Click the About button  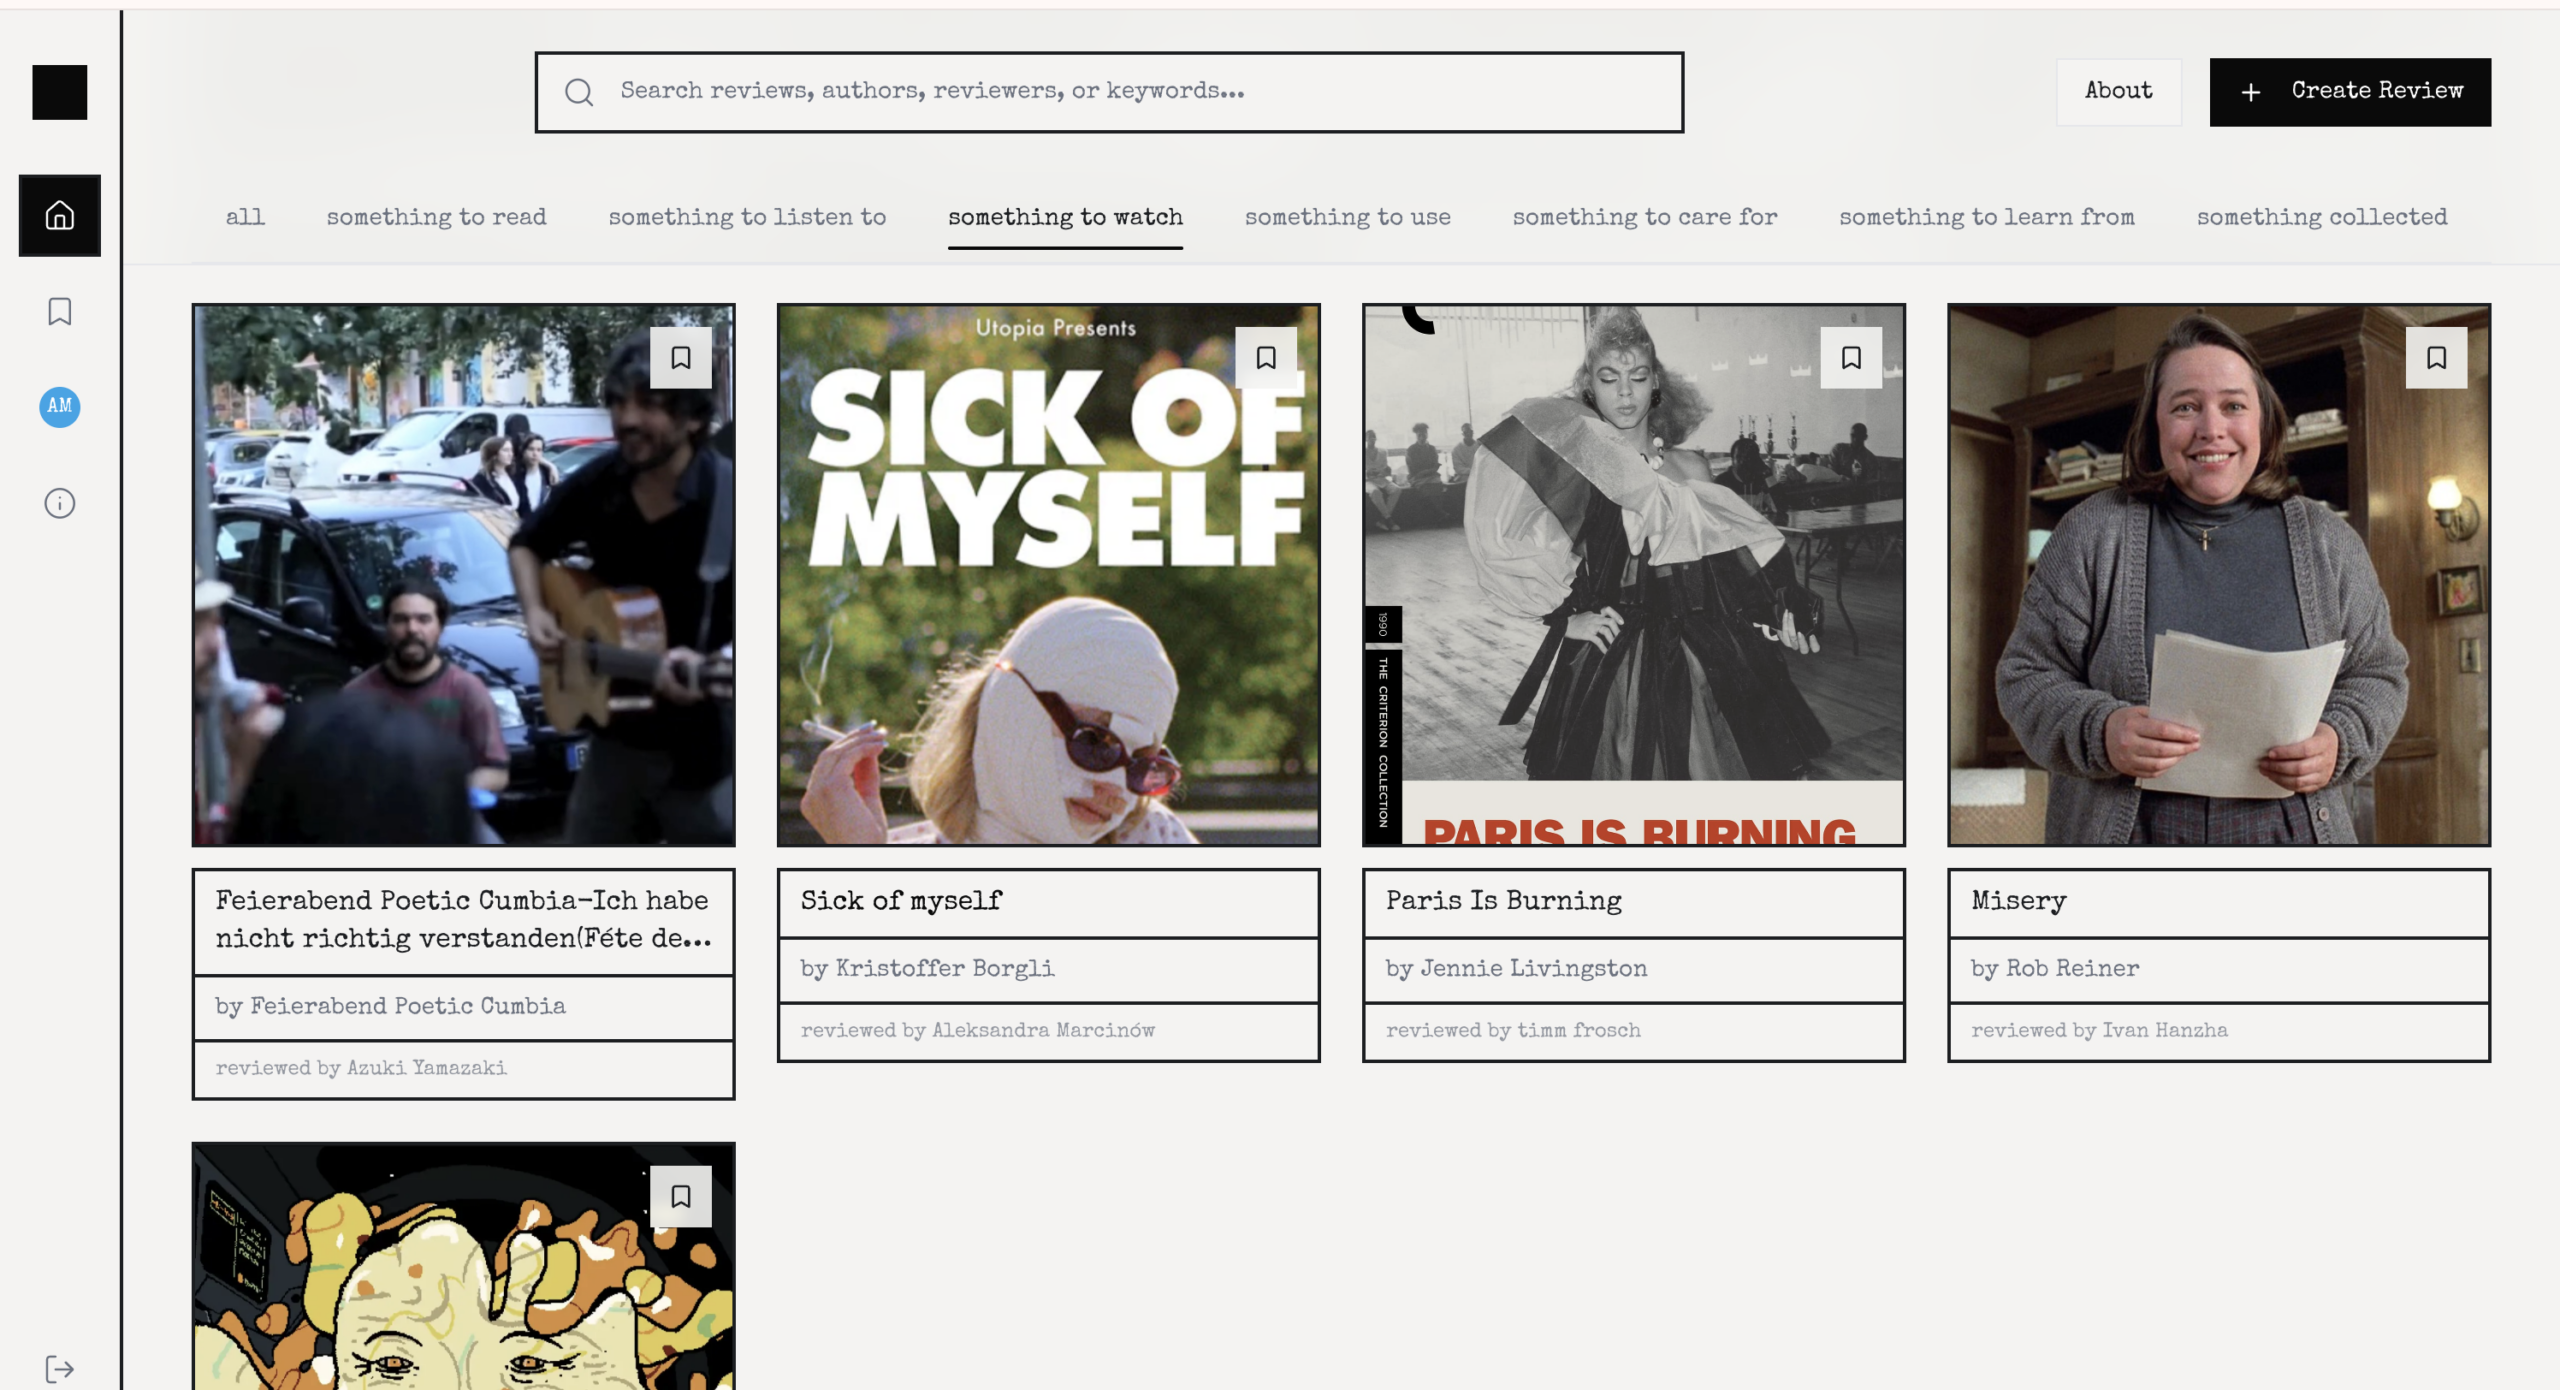coord(2119,91)
